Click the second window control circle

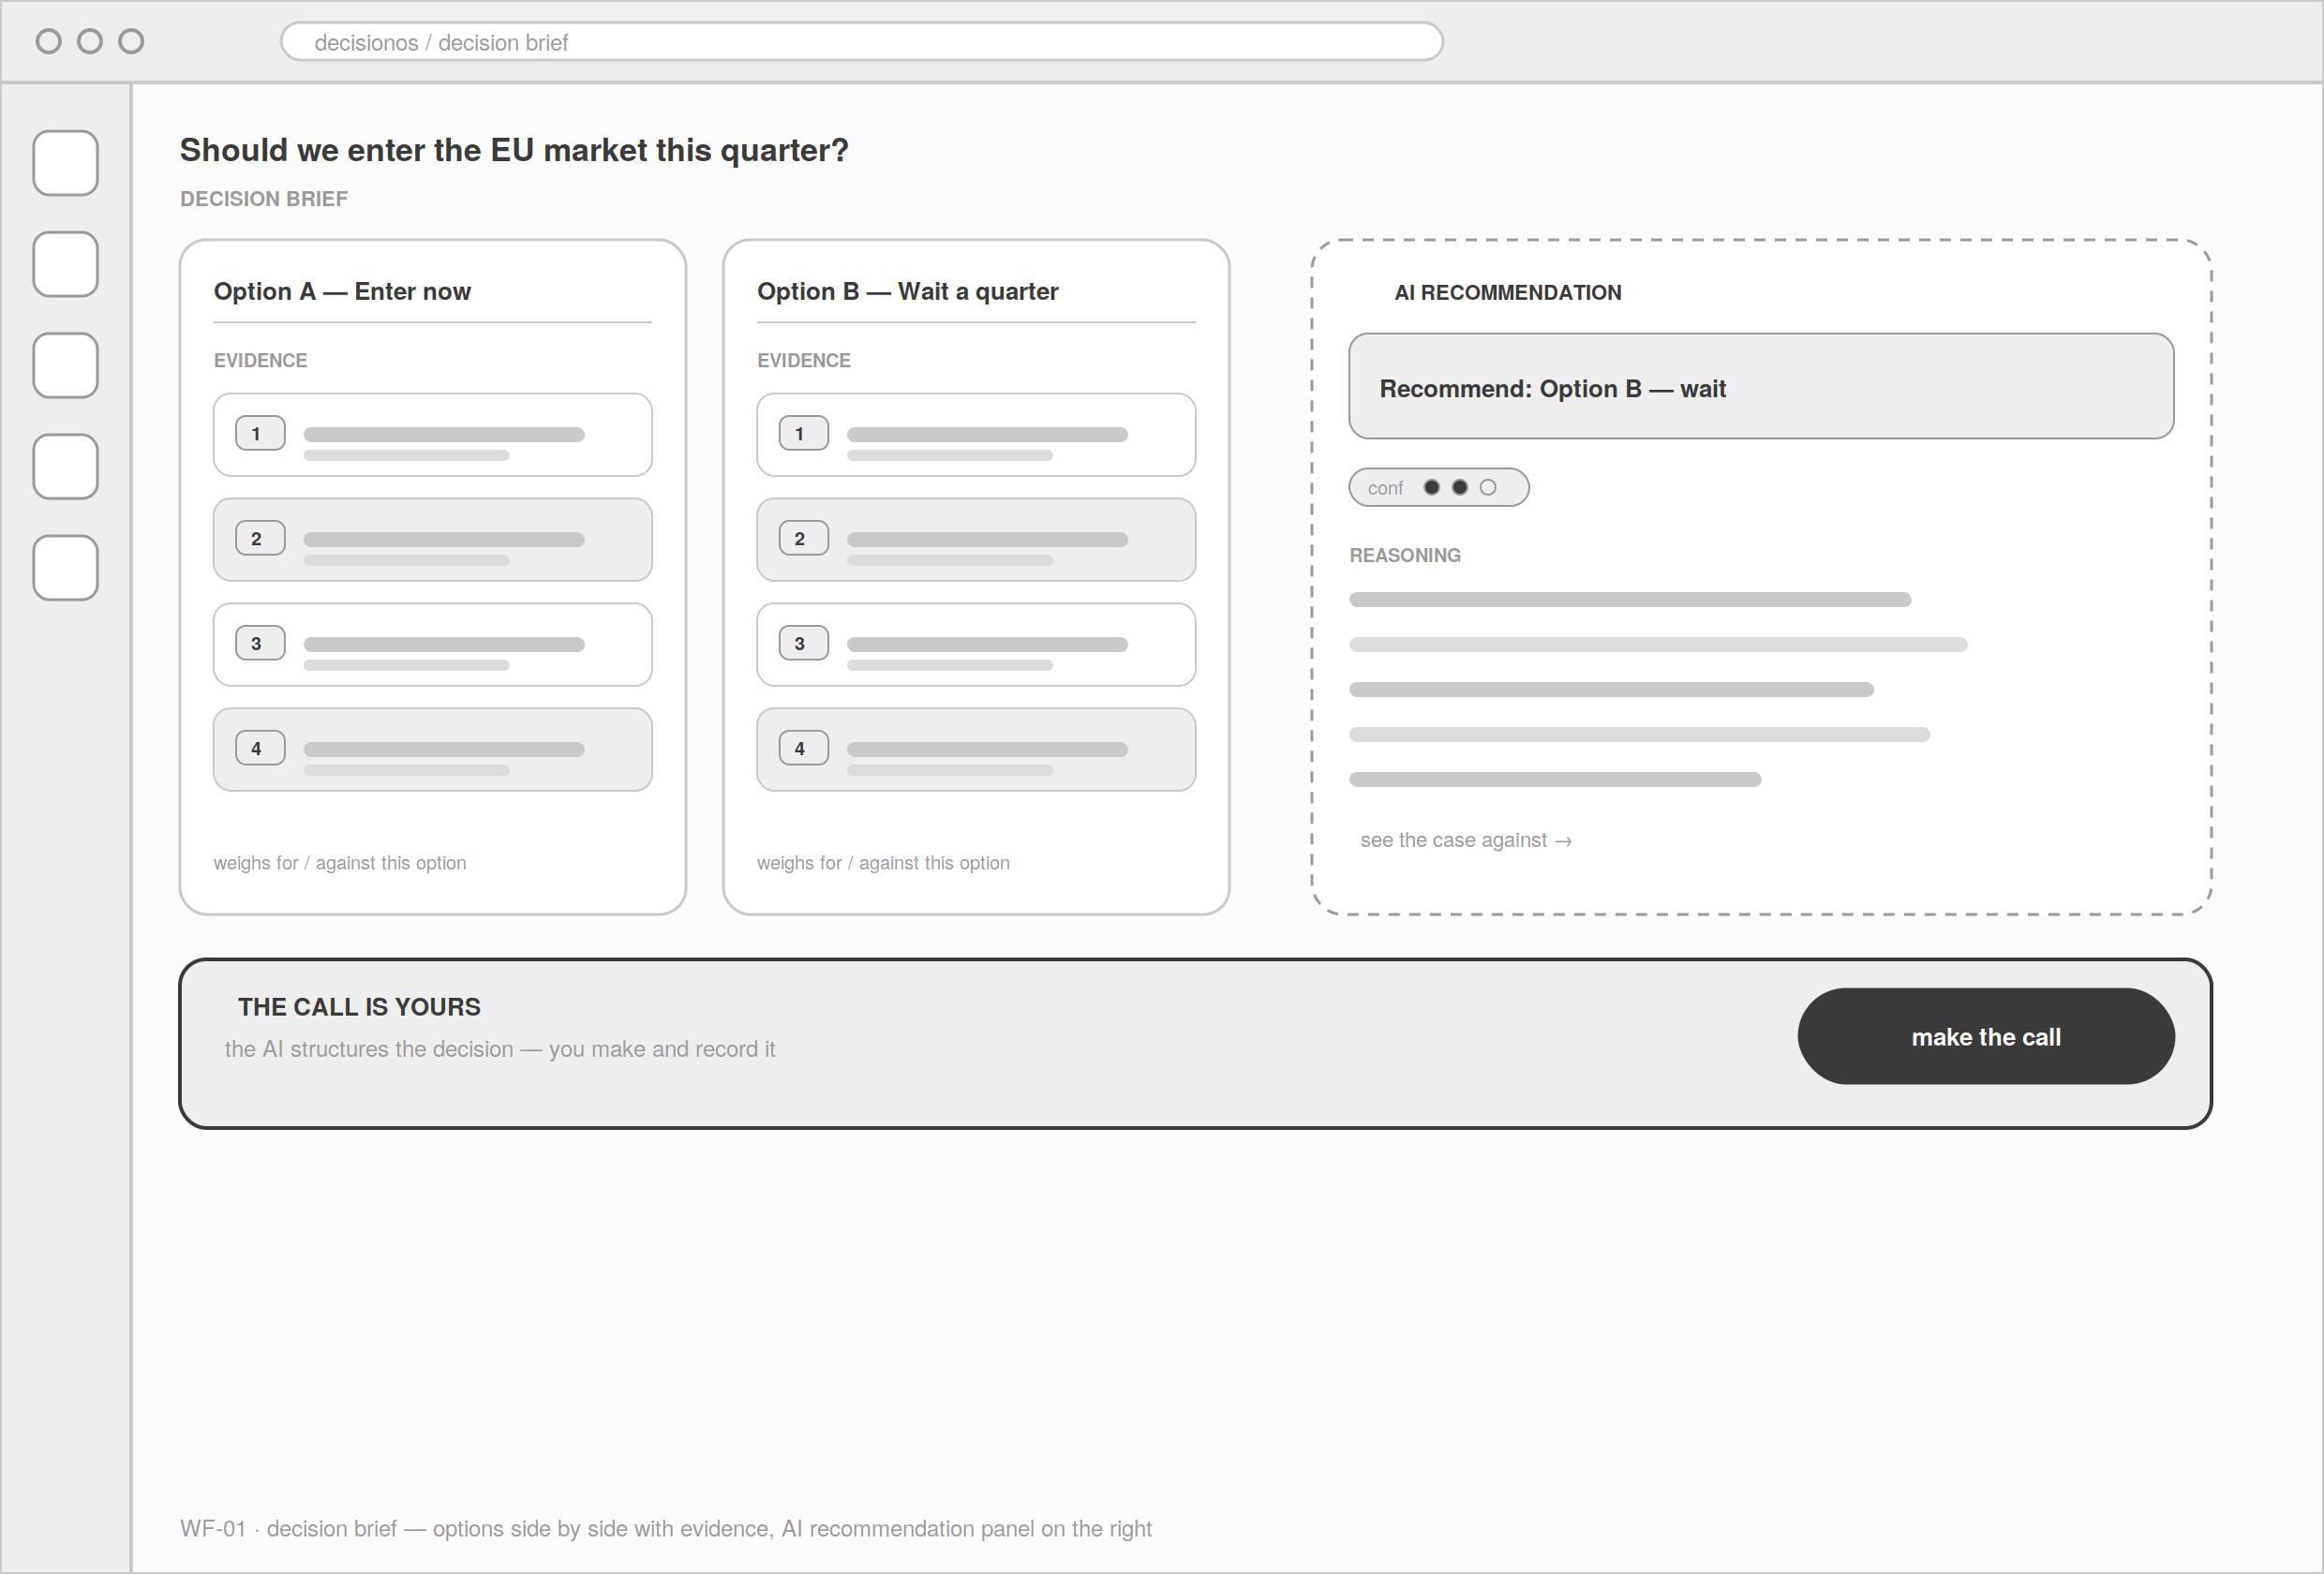(90, 41)
